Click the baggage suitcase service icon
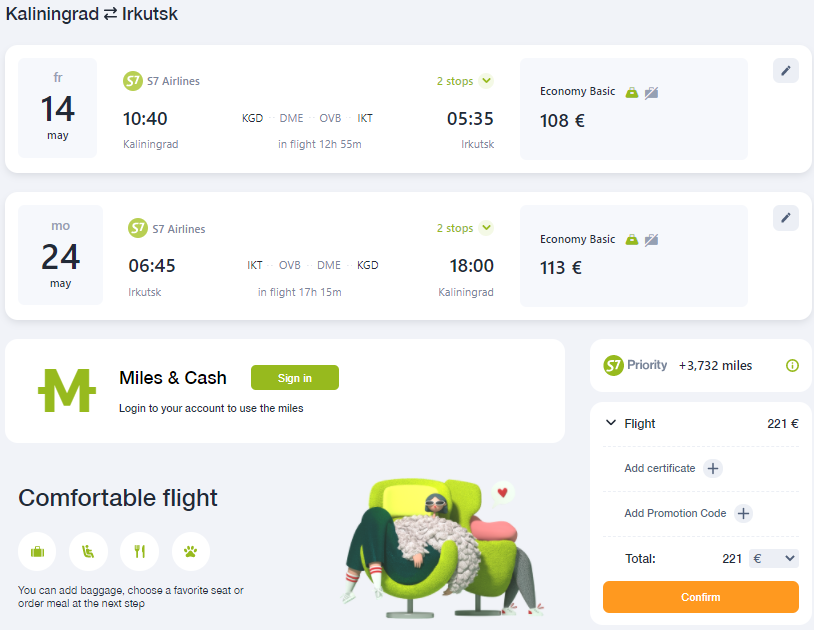The image size is (814, 630). click(x=37, y=551)
